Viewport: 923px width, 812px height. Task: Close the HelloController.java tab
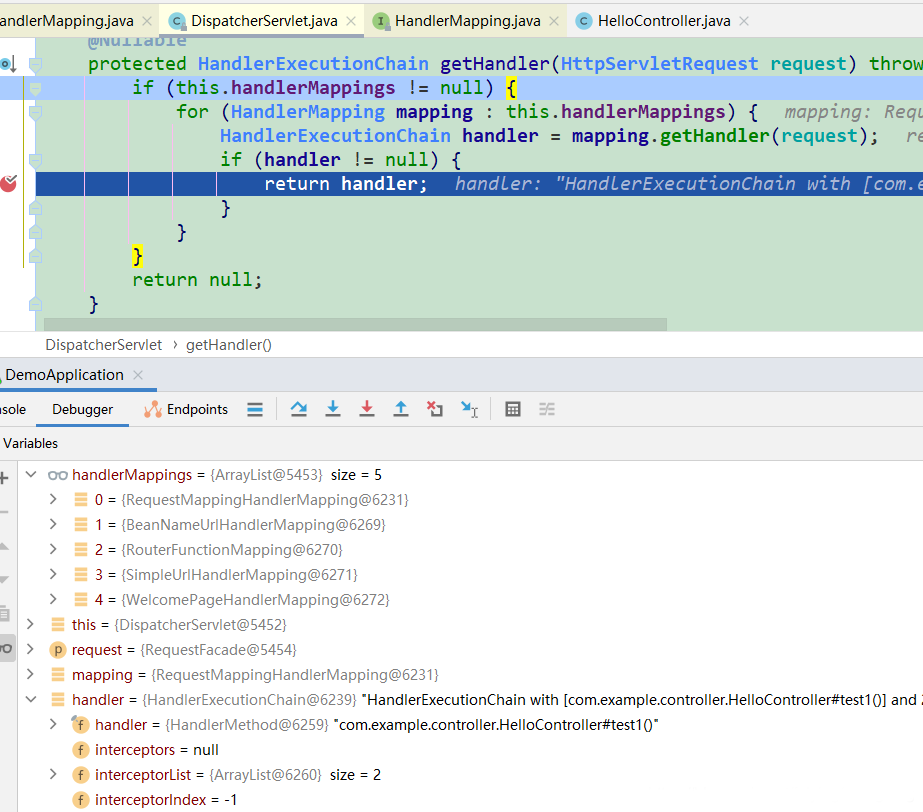pyautogui.click(x=744, y=21)
